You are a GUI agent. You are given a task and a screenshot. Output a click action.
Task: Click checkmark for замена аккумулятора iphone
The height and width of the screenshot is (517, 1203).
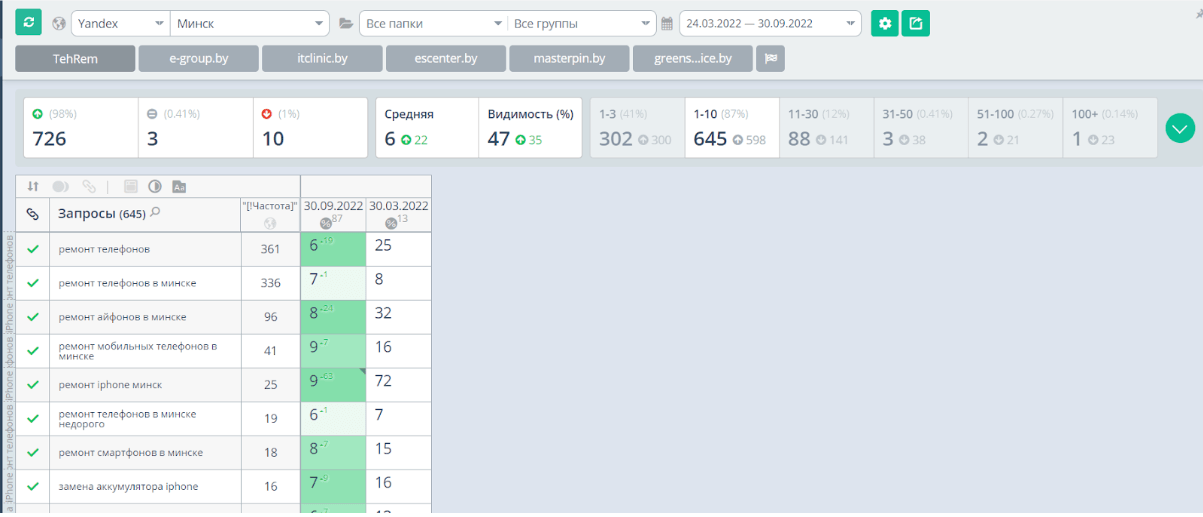click(33, 487)
